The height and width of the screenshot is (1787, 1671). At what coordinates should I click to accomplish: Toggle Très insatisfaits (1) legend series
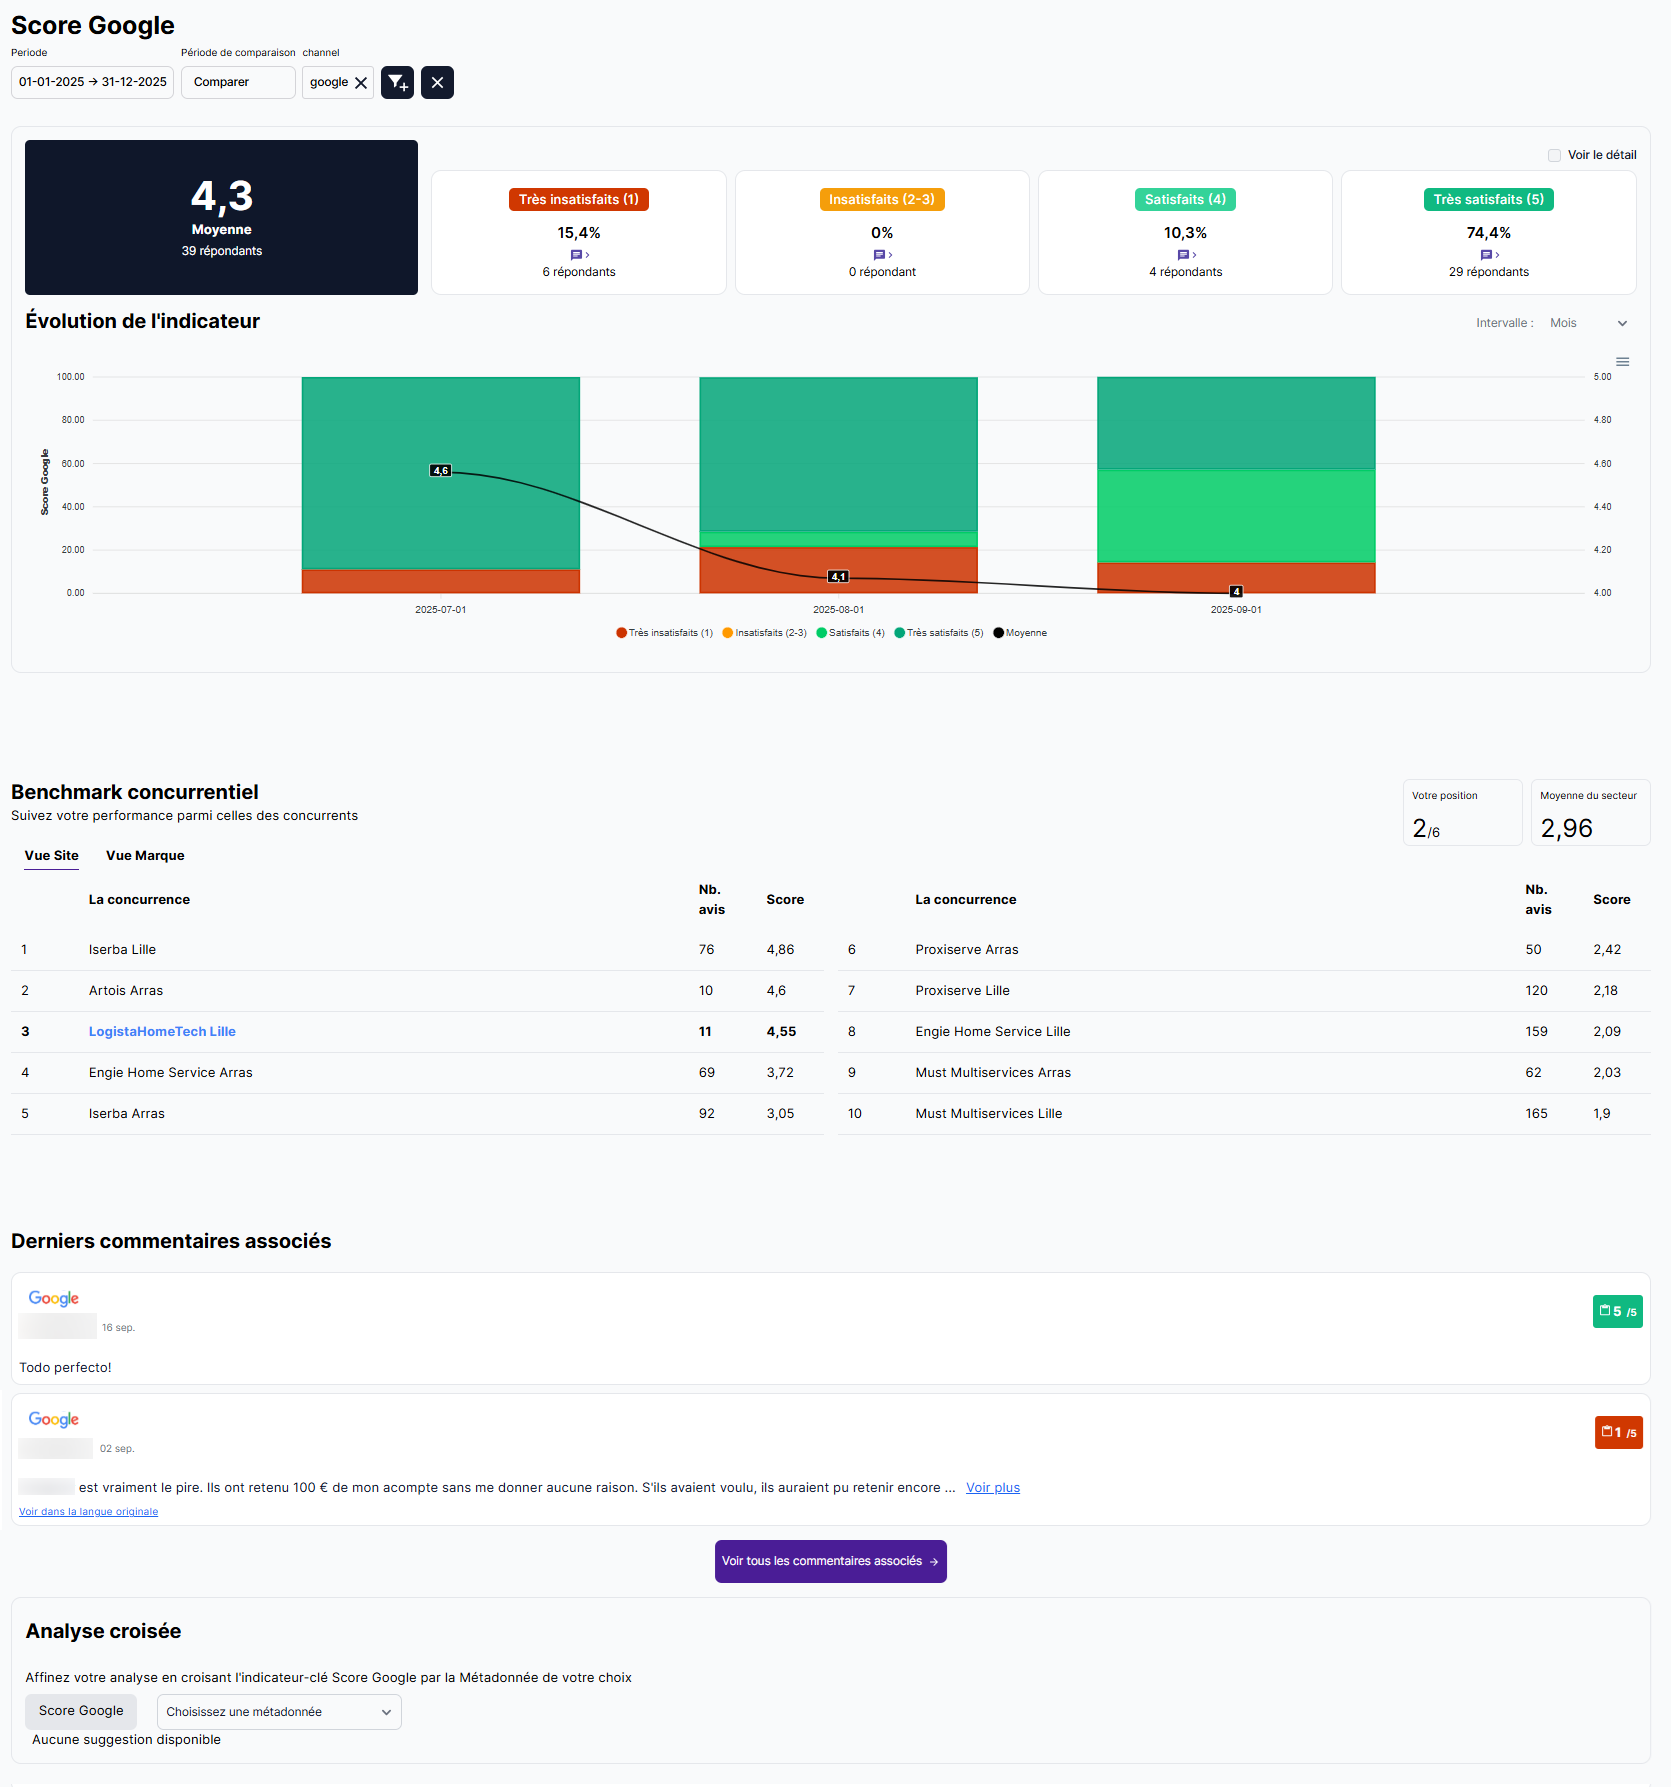(x=665, y=633)
